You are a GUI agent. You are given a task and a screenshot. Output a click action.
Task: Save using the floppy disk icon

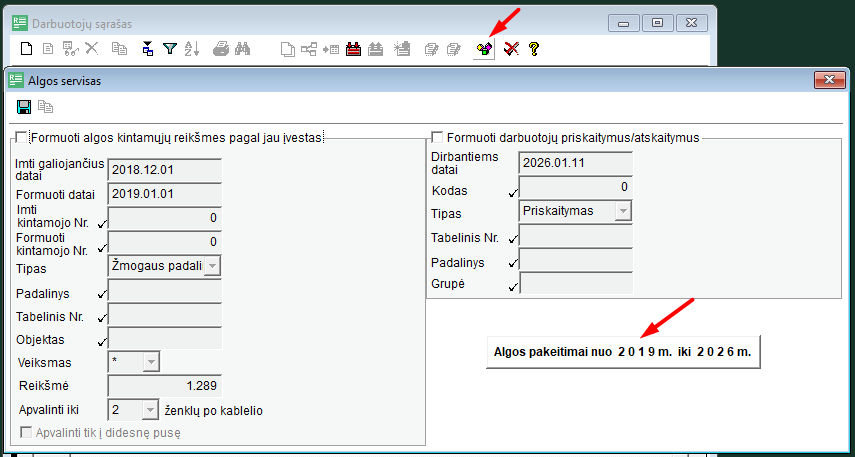click(24, 107)
